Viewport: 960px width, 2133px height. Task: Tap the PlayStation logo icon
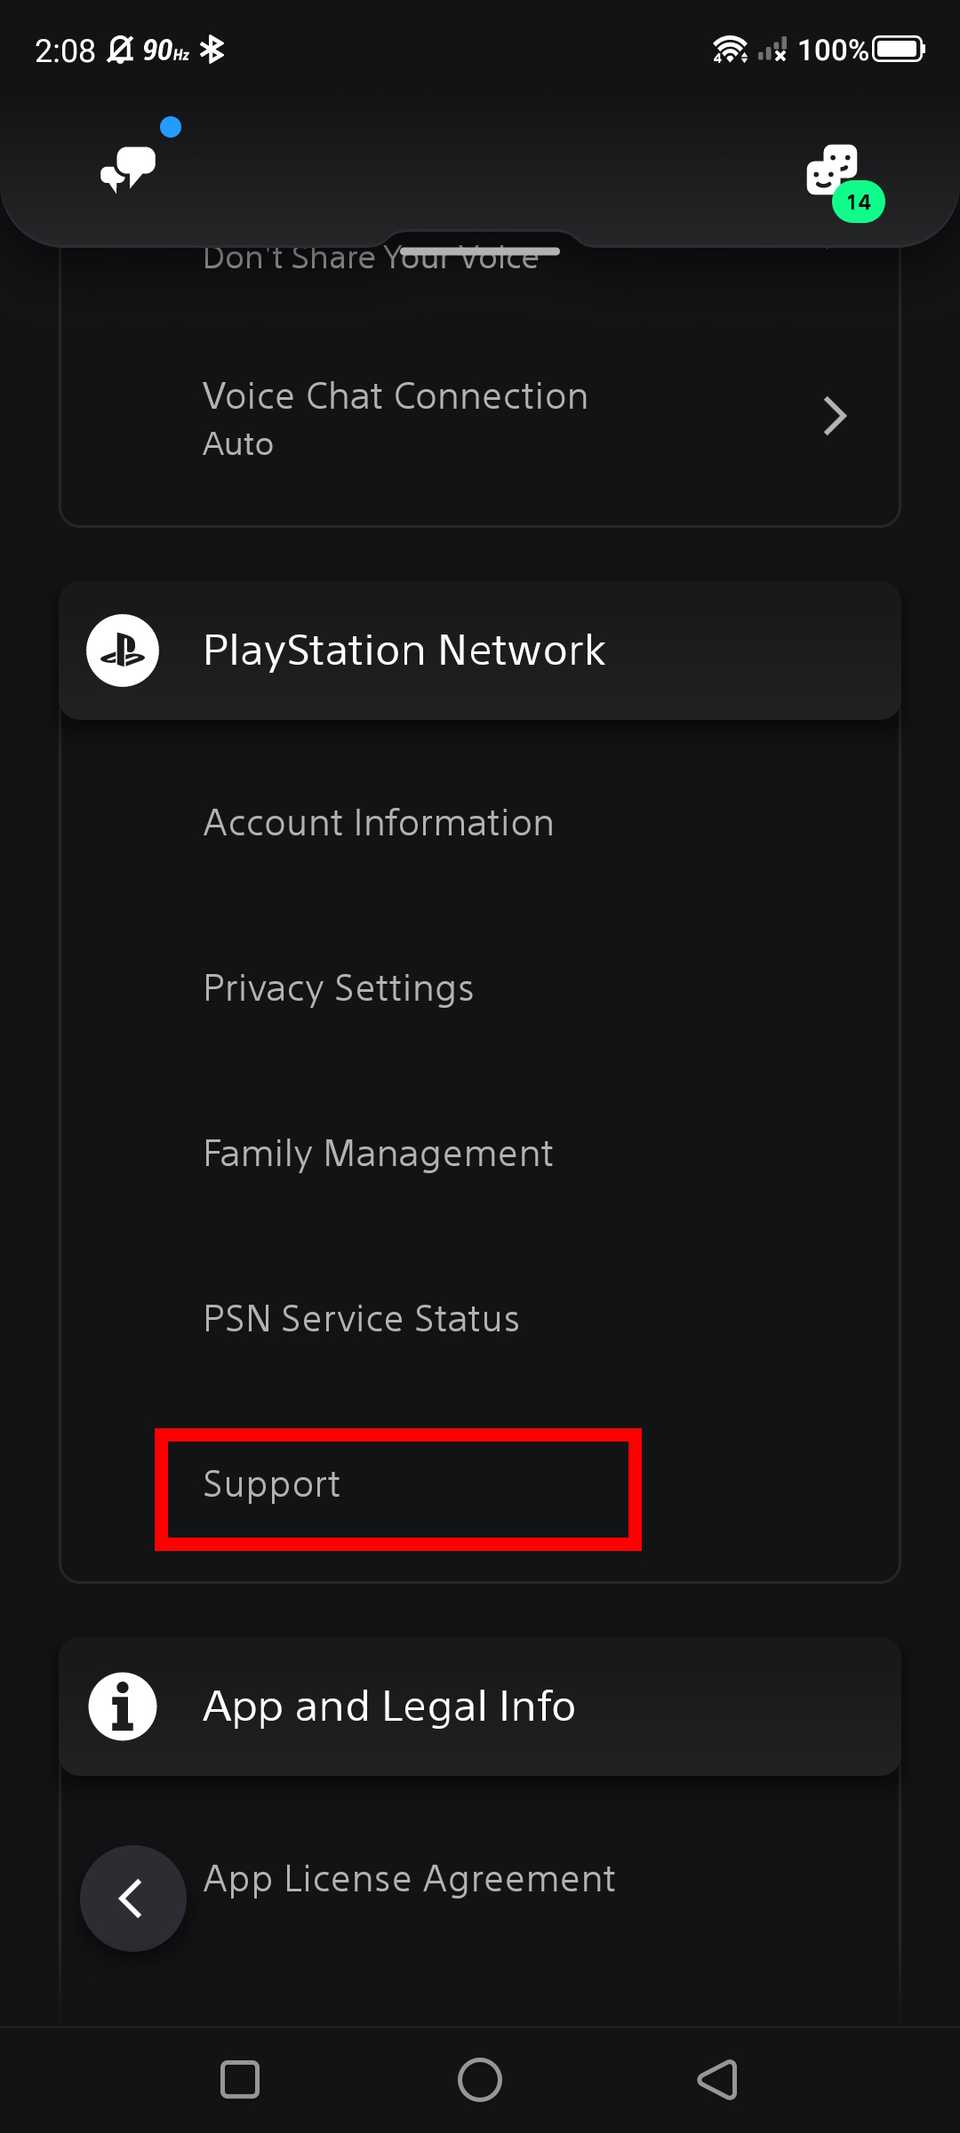122,650
